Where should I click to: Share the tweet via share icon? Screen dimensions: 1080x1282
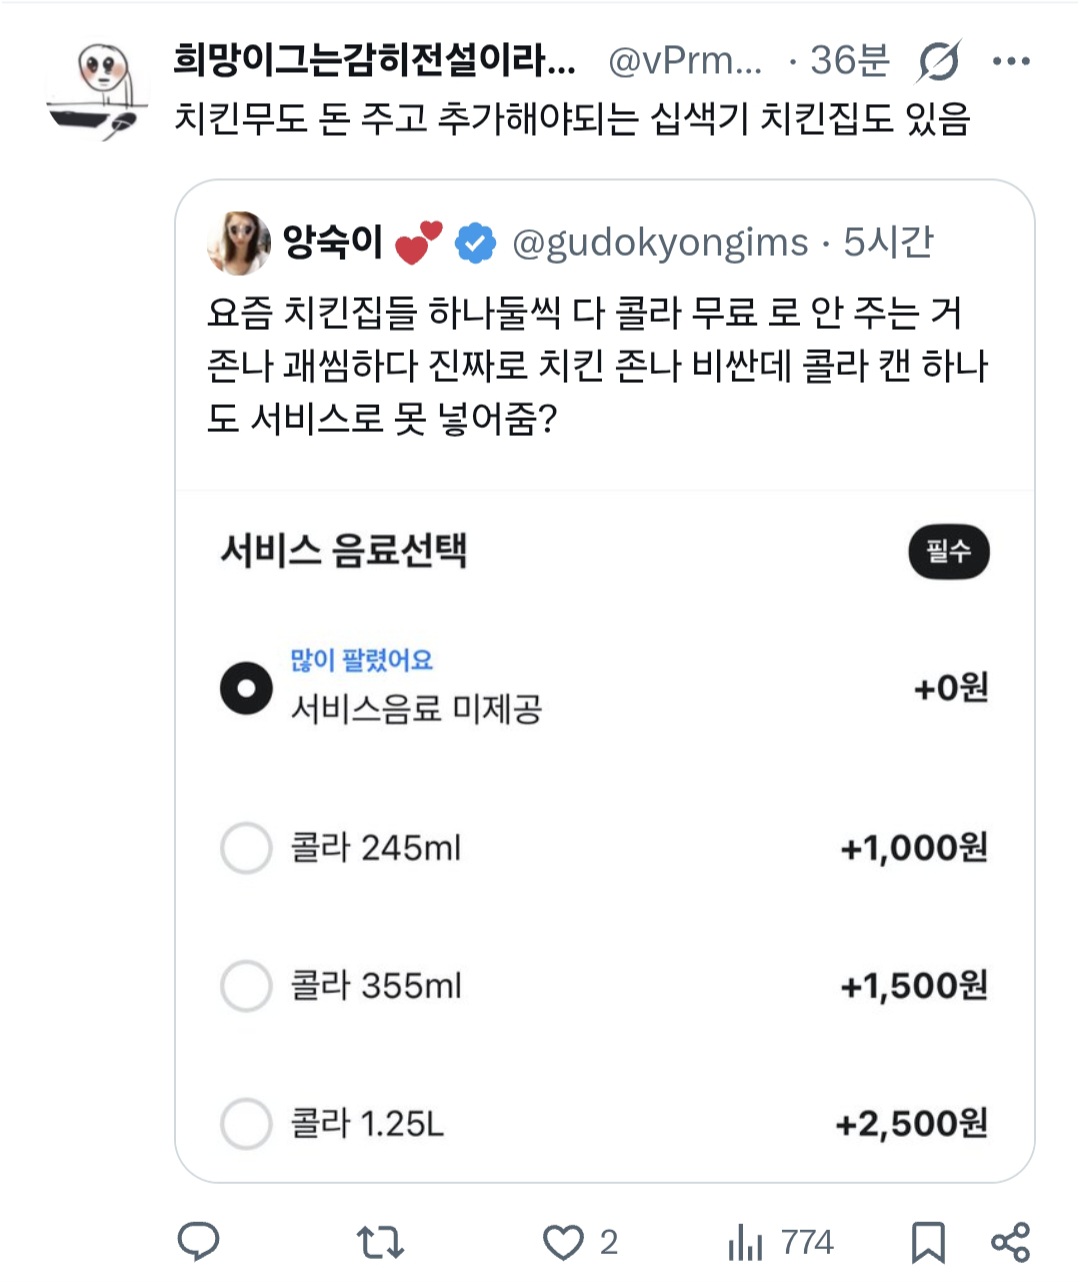tap(1010, 1243)
